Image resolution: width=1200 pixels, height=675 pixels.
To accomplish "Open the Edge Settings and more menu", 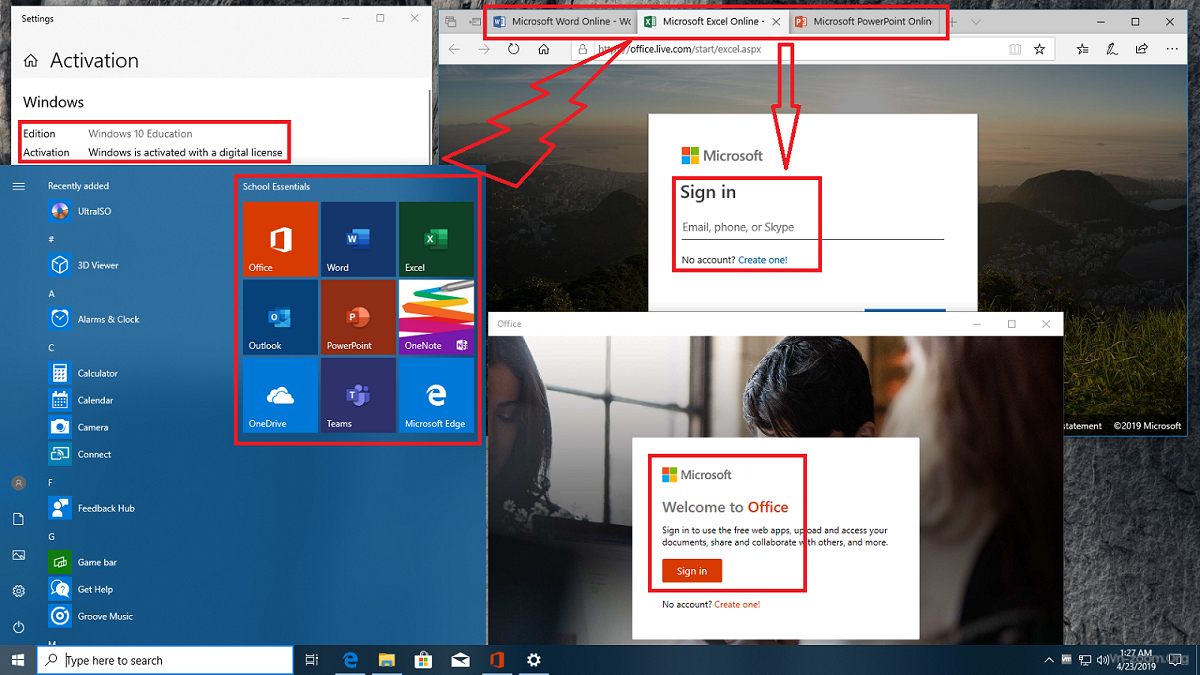I will 1170,49.
